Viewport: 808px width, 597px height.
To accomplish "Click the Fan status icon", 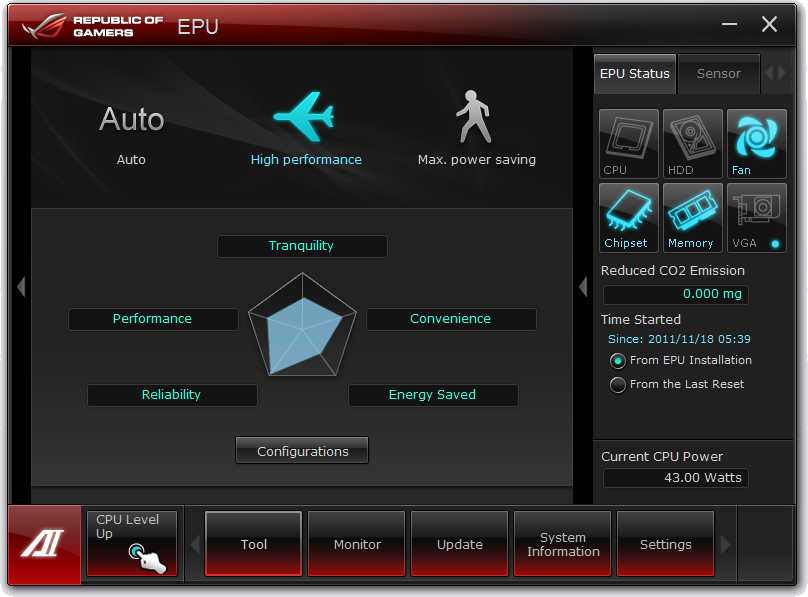I will [x=756, y=144].
